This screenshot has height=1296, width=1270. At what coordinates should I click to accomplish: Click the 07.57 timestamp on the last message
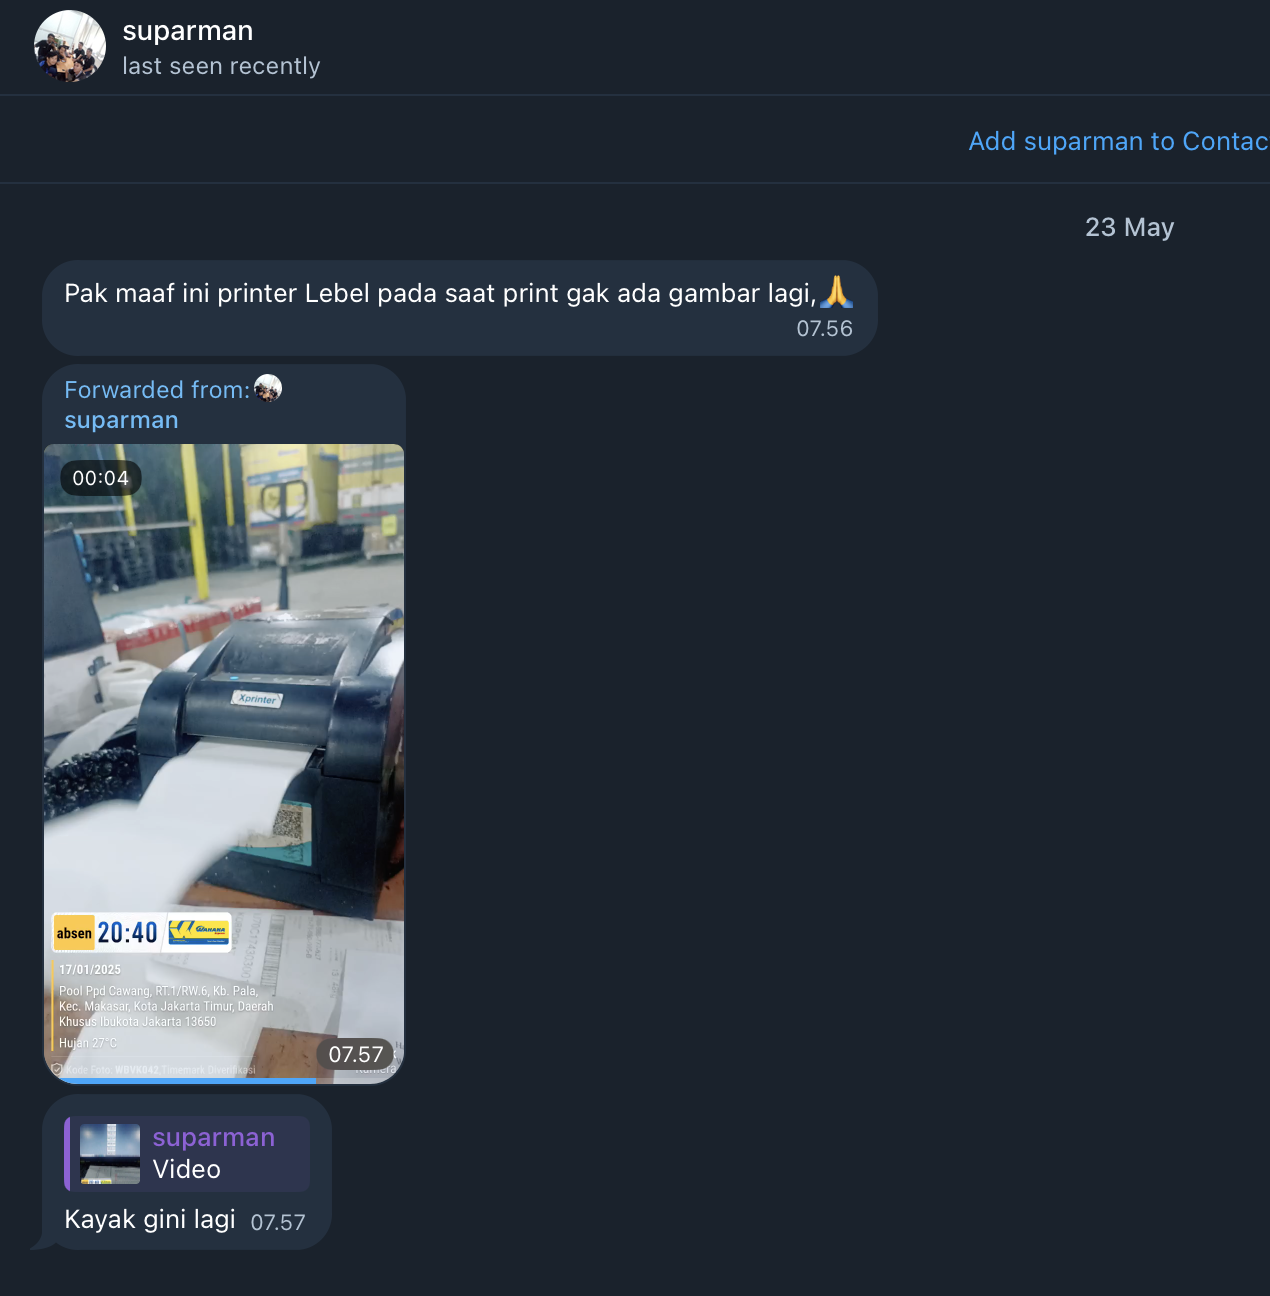click(x=278, y=1222)
